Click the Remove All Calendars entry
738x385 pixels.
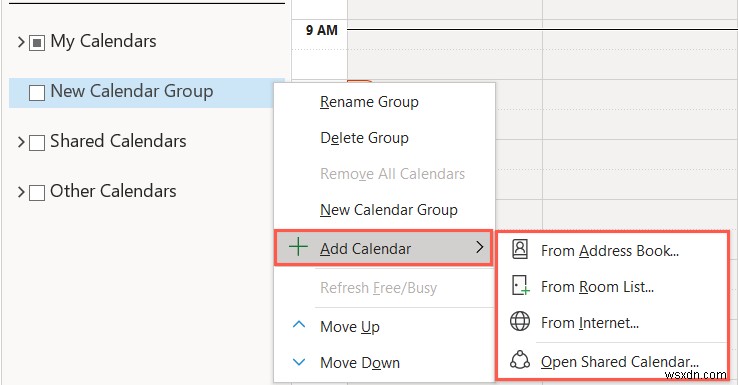click(x=384, y=174)
